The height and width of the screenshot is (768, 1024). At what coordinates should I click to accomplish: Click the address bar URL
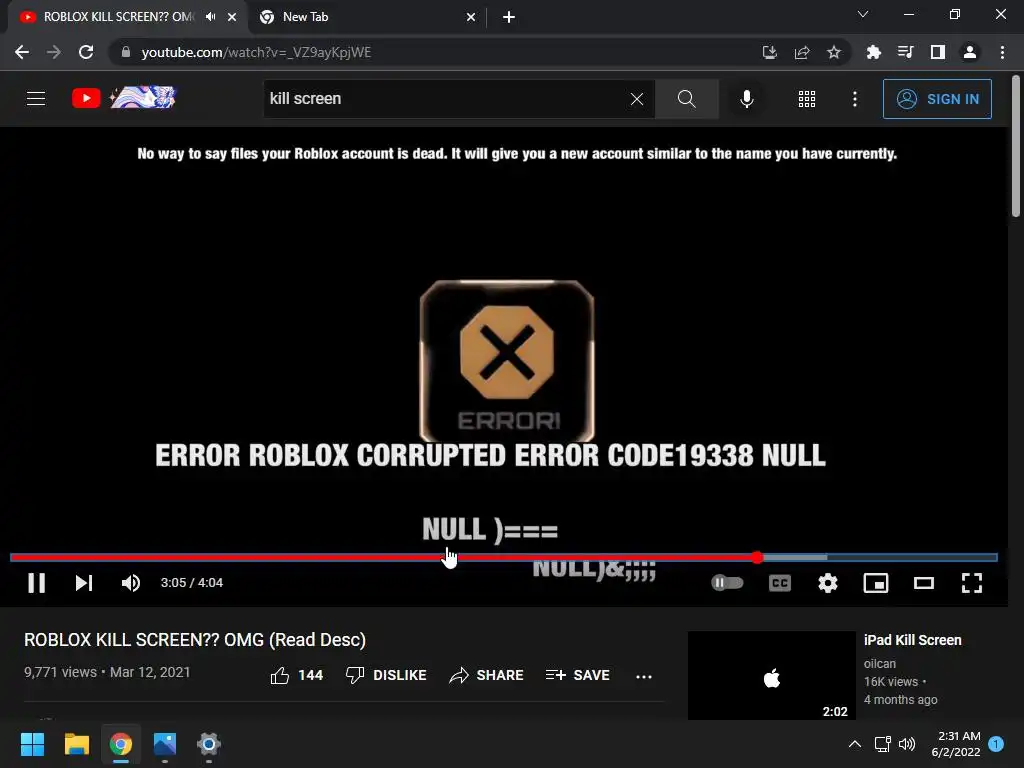[x=256, y=52]
